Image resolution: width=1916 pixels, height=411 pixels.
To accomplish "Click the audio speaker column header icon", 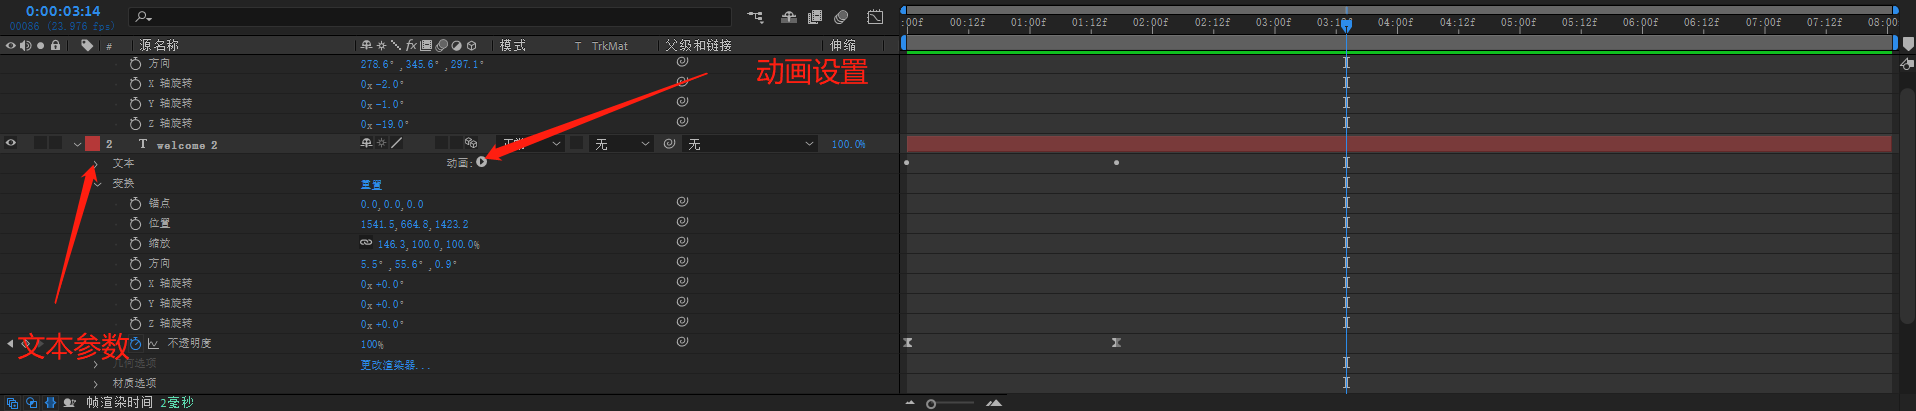I will point(25,45).
